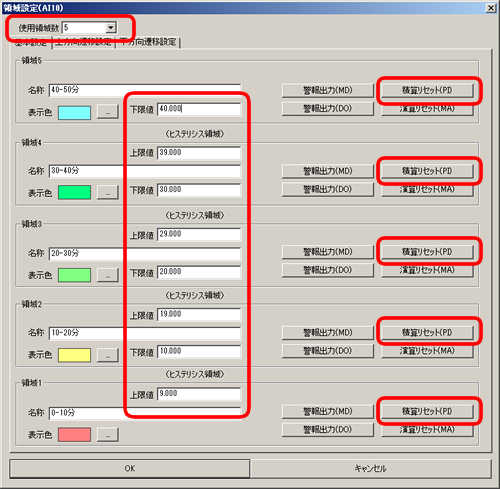This screenshot has width=500, height=489.
Task: Click the browse button beside 領域5 color
Action: pos(108,112)
